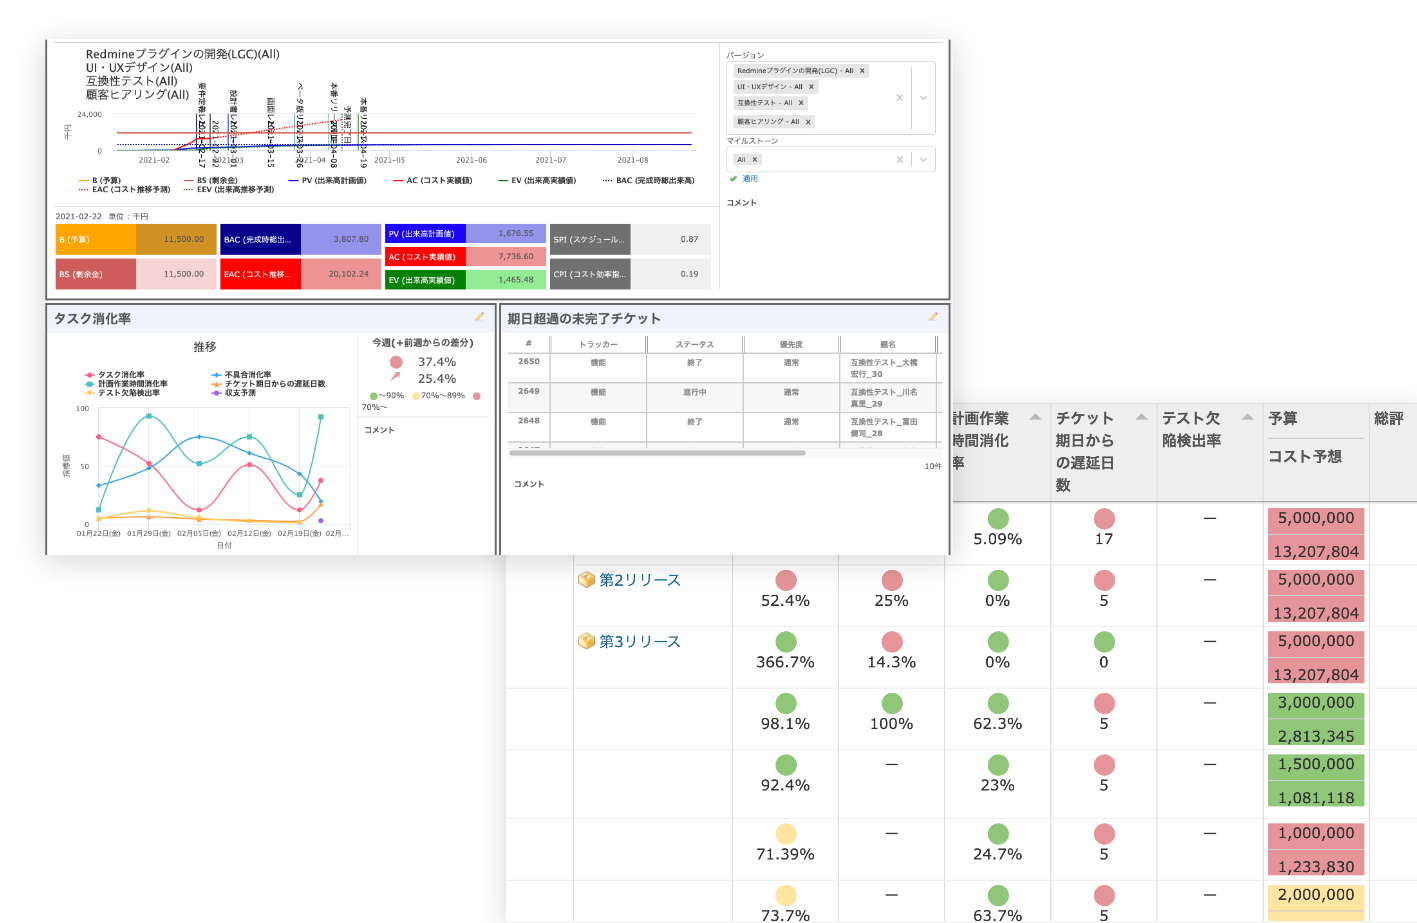Clear all selected versions in バージョン field
1417x923 pixels.
tap(899, 98)
